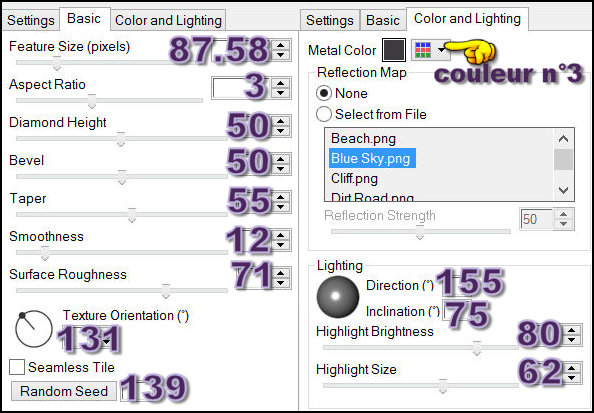
Task: Decrease Aspect Ratio with down arrow
Action: [x=280, y=92]
